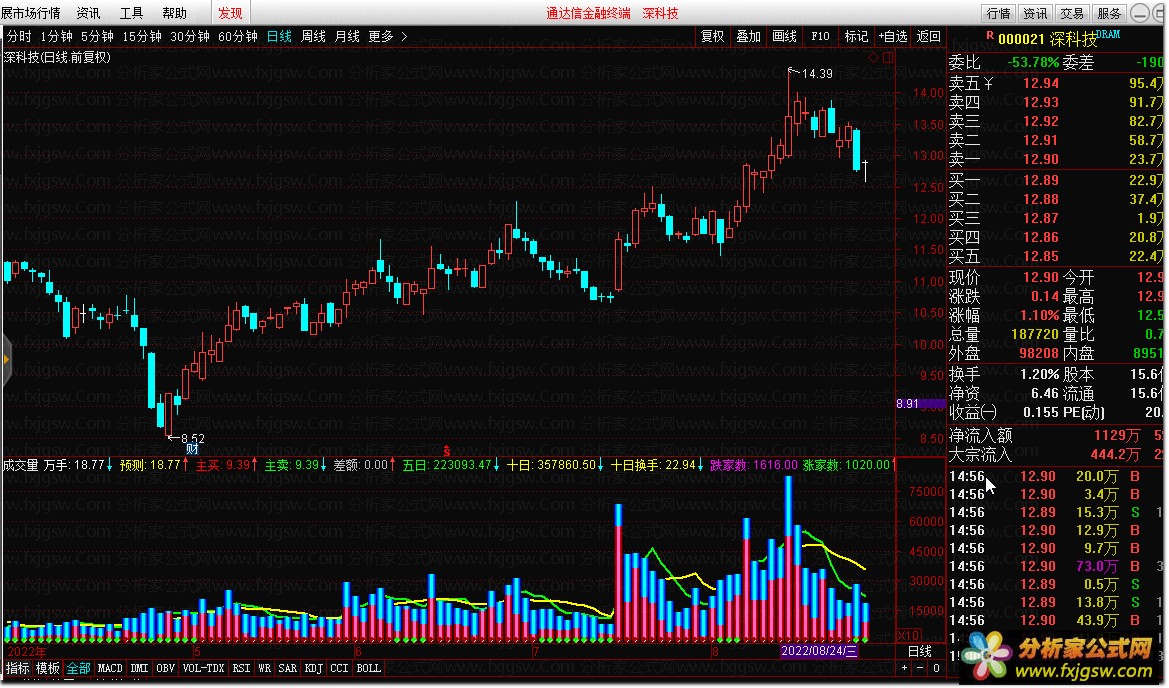The height and width of the screenshot is (688, 1169).
Task: Switch to the 发现 tab
Action: 230,13
